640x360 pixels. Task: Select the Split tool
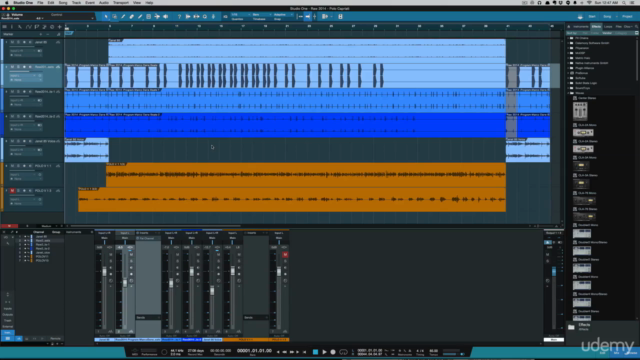point(123,17)
